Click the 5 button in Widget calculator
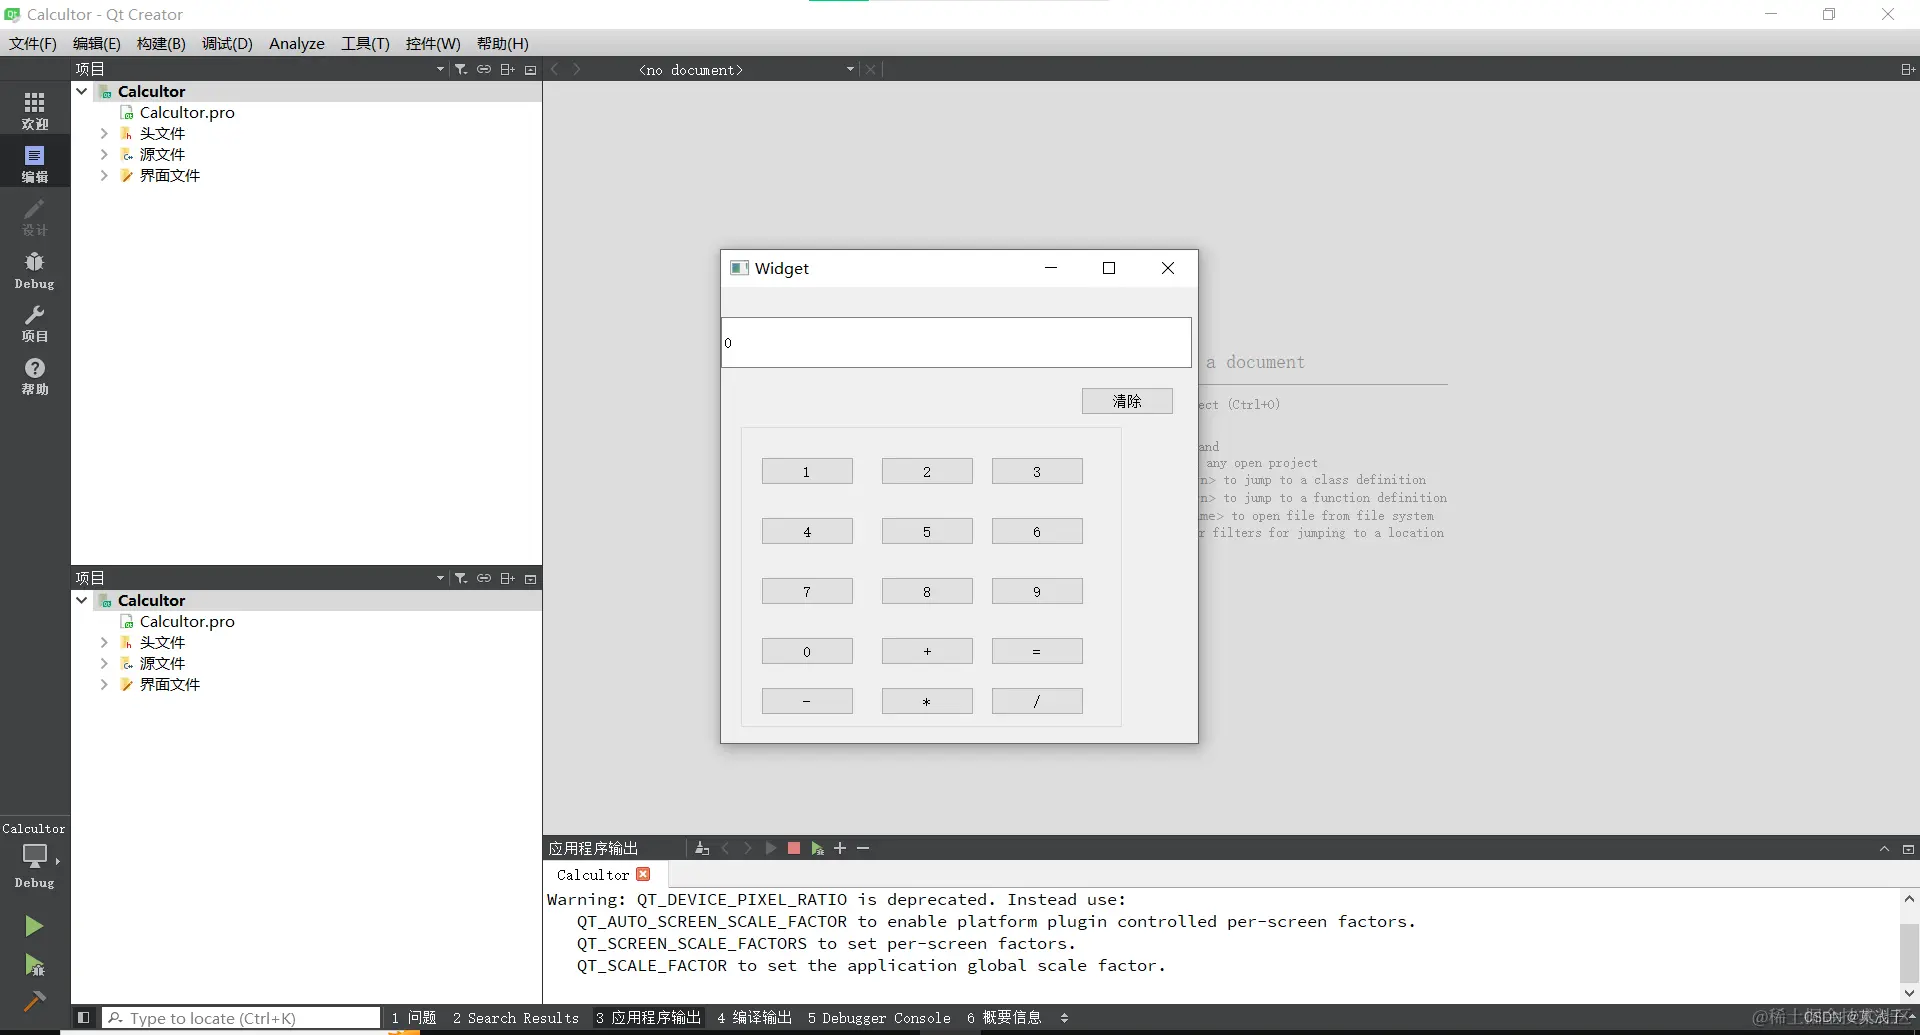Screen dimensions: 1920x1035 coord(927,531)
